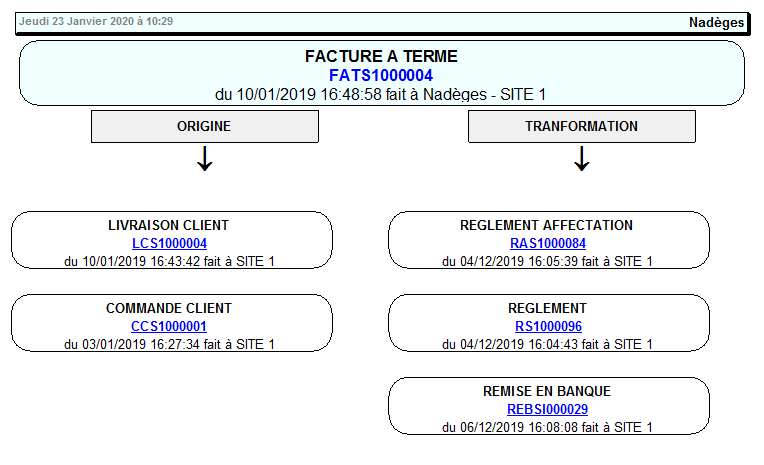The image size is (764, 465).
Task: Click the Nadèges label in the header bar
Action: coord(716,22)
